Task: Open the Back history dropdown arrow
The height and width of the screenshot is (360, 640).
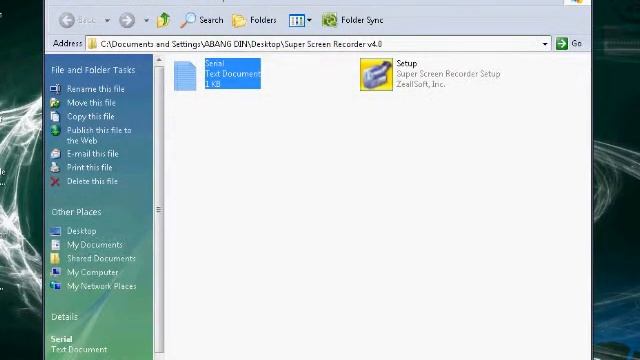Action: click(107, 20)
